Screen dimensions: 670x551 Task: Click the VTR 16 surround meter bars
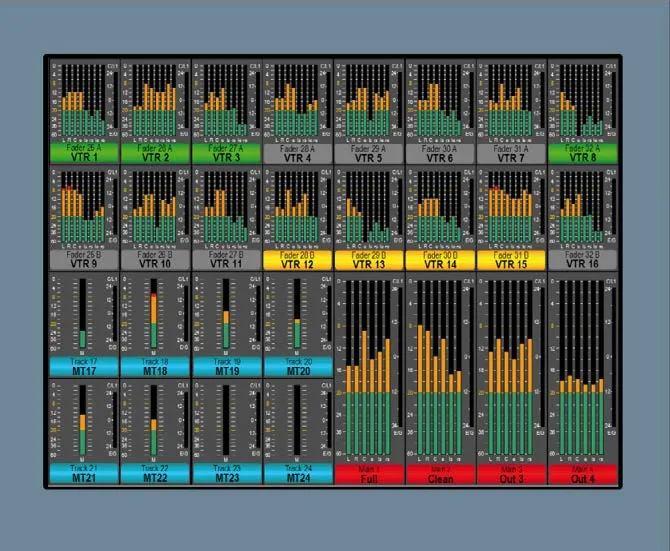coord(581,207)
